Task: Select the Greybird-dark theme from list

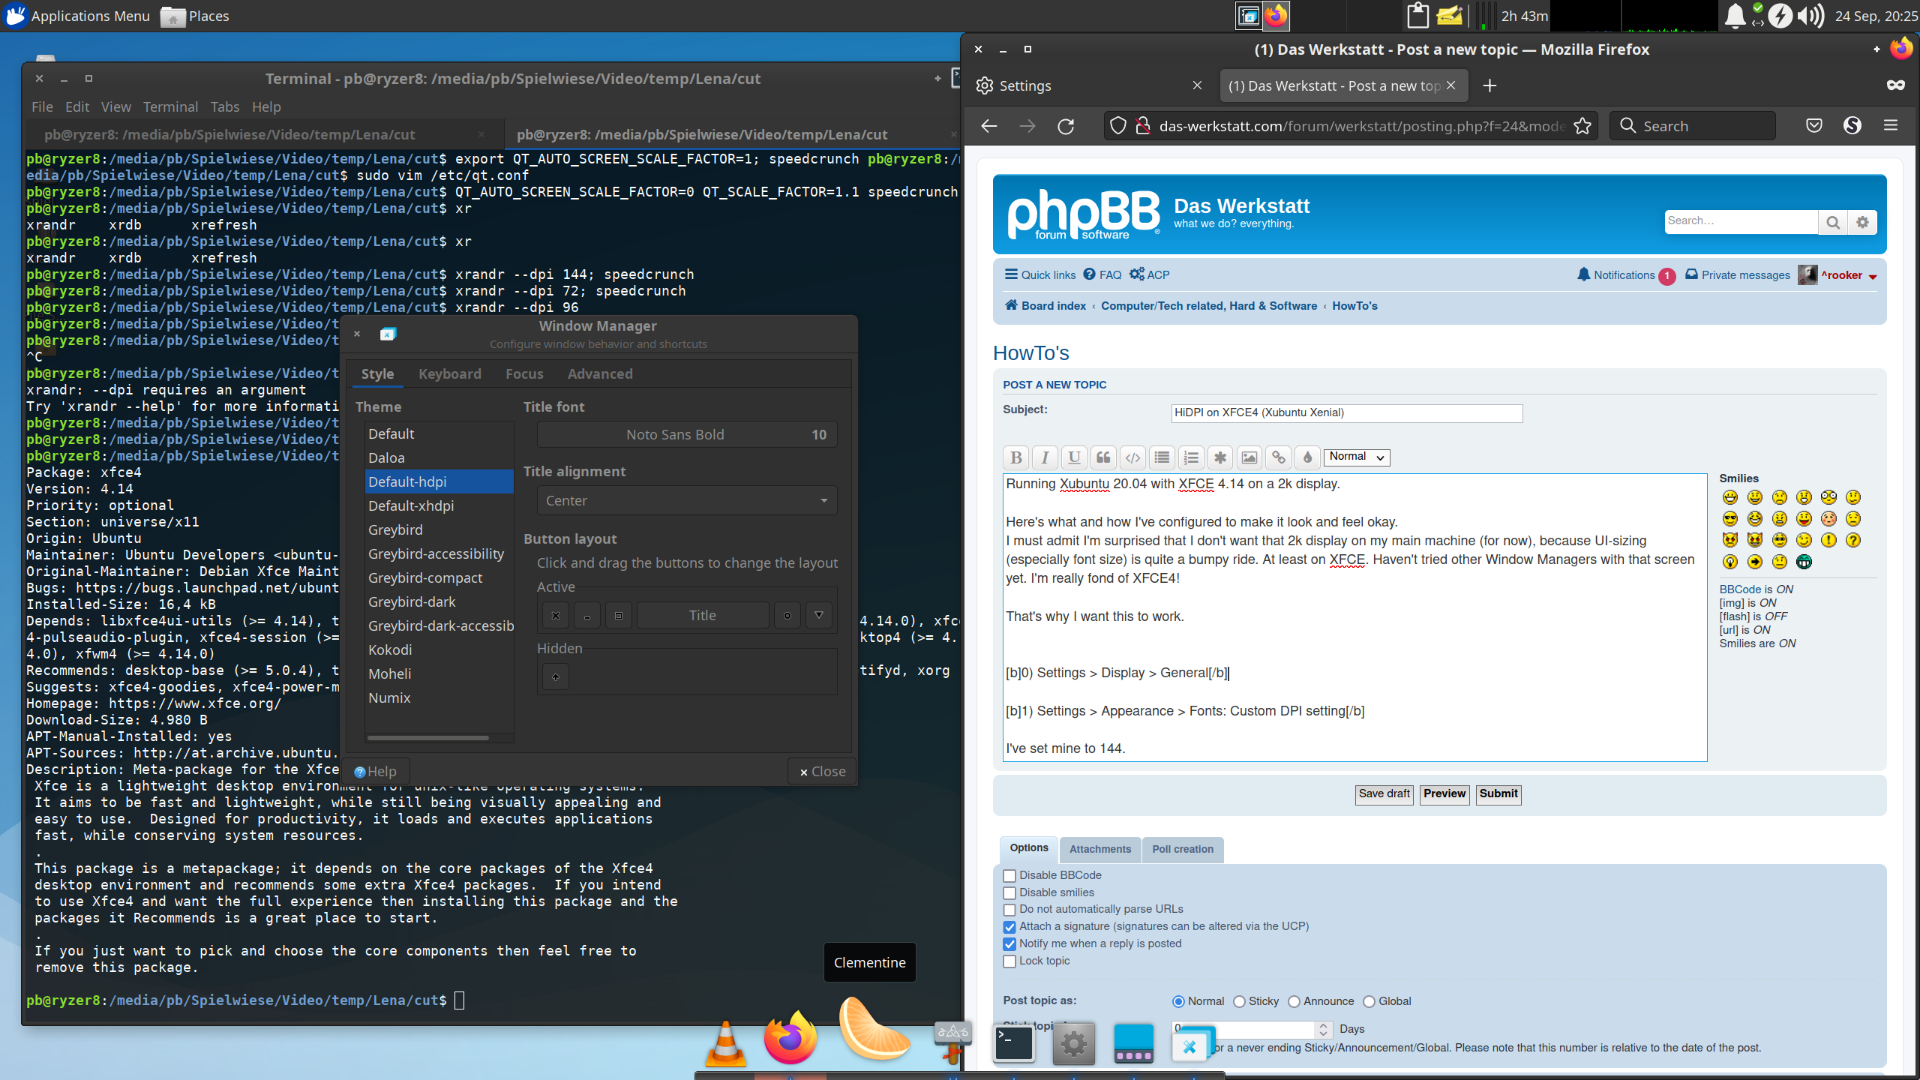Action: coord(412,602)
